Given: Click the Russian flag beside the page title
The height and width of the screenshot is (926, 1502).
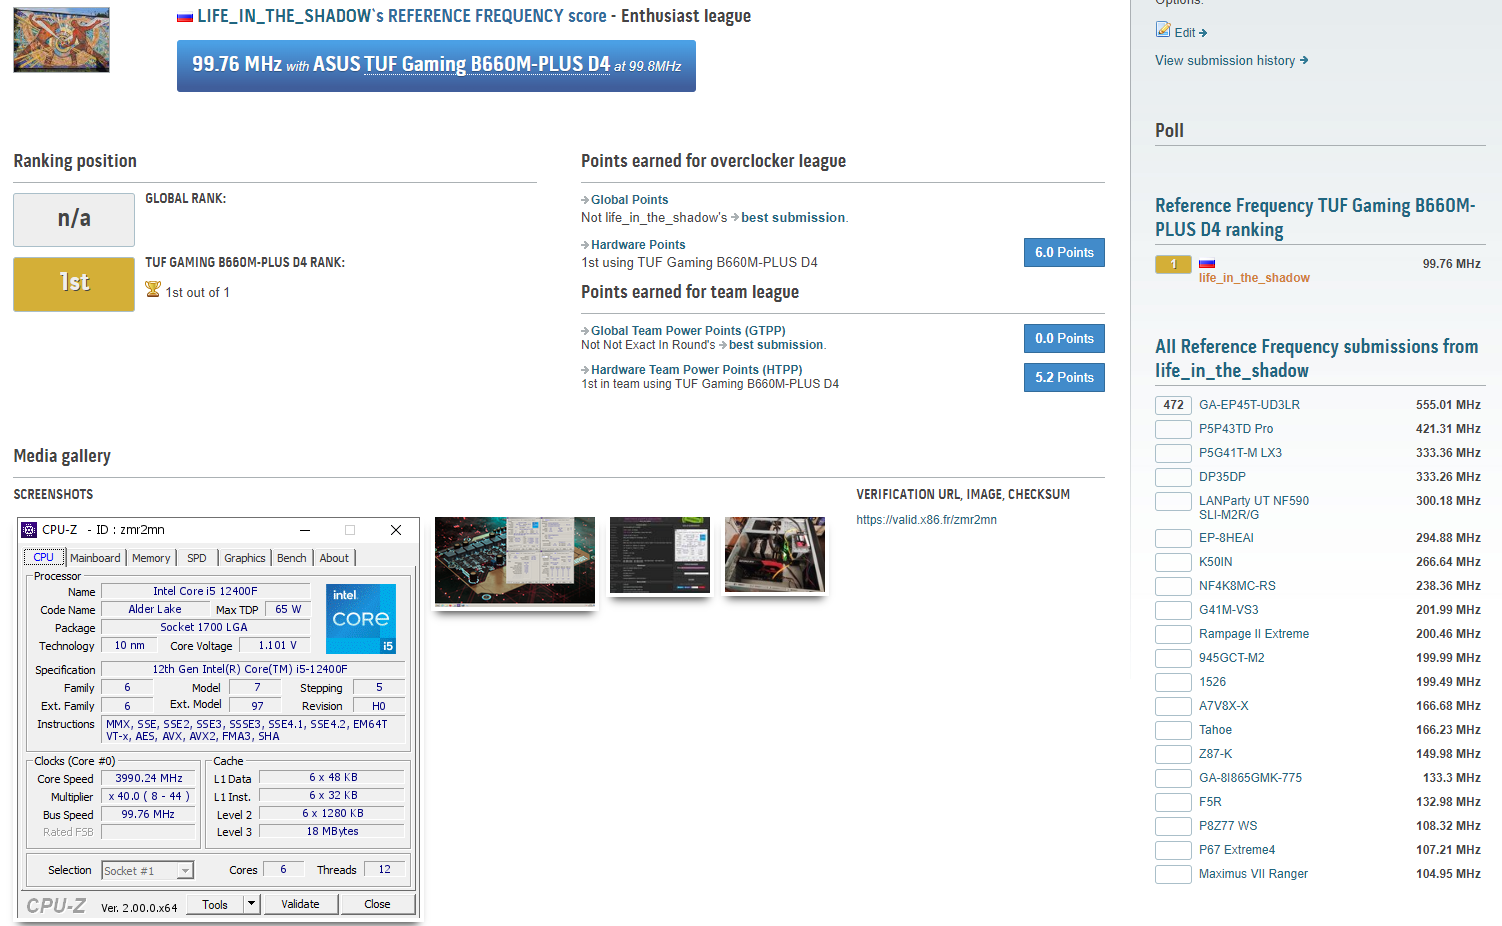Looking at the screenshot, I should 185,17.
